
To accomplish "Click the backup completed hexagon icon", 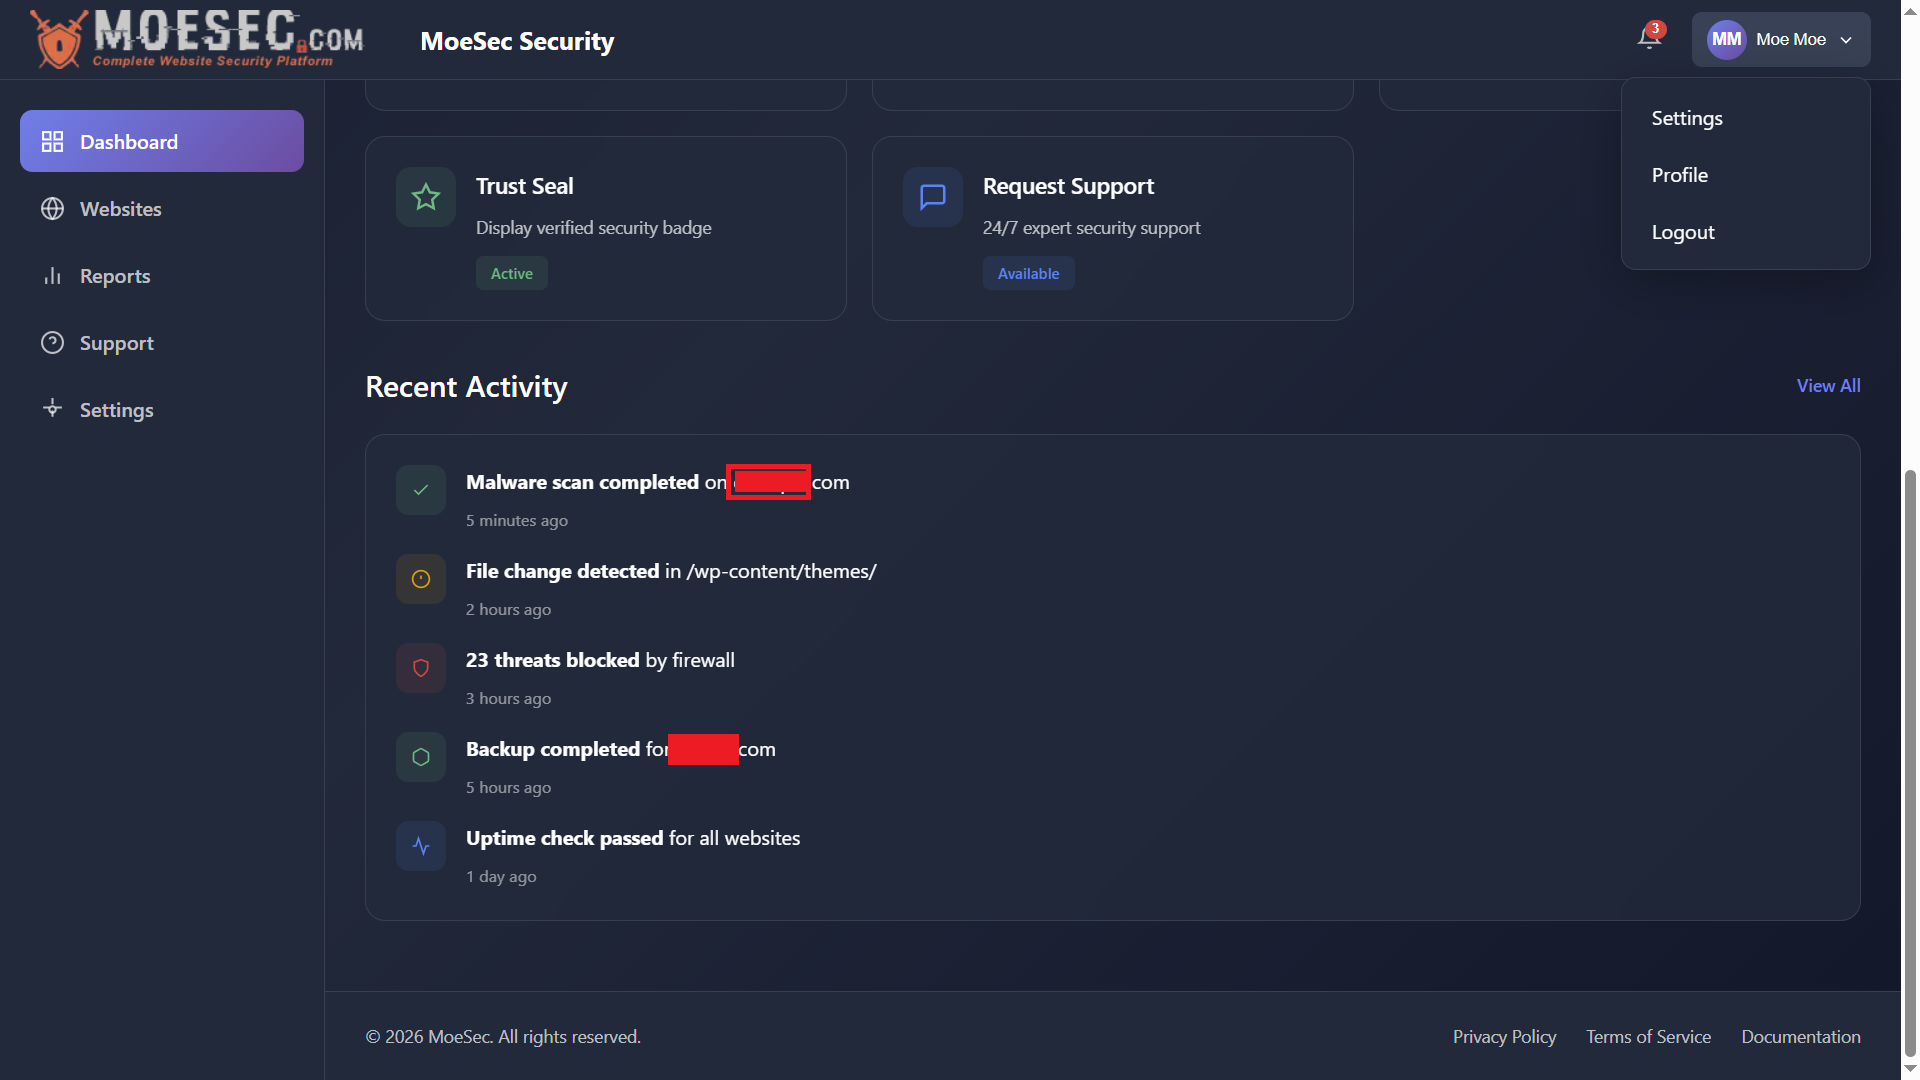I will tap(421, 757).
